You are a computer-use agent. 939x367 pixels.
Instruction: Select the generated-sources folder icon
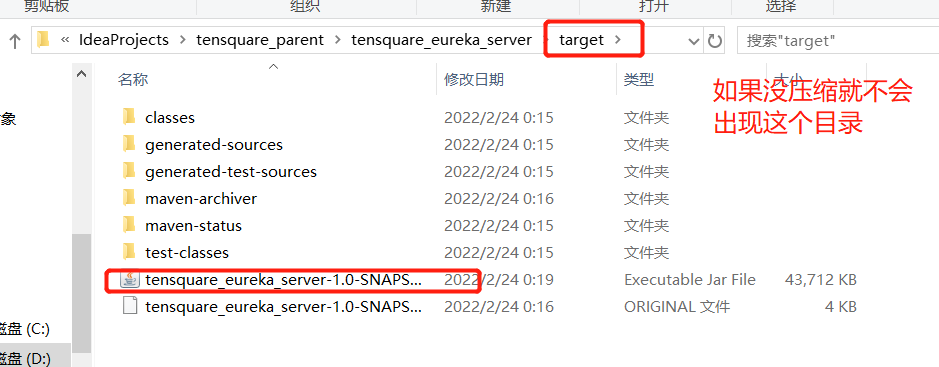click(129, 144)
